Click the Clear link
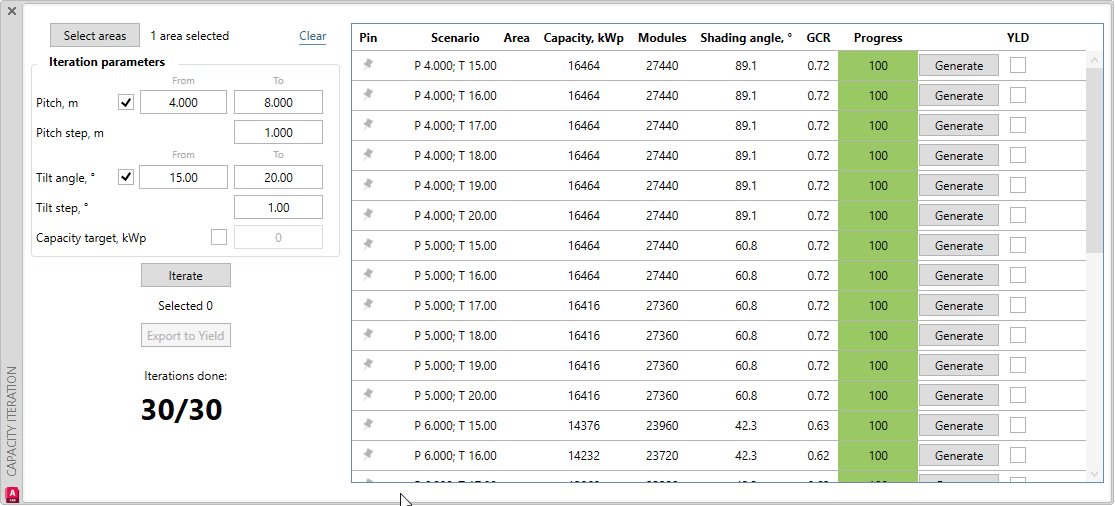Screen dimensions: 1115x506 312,36
